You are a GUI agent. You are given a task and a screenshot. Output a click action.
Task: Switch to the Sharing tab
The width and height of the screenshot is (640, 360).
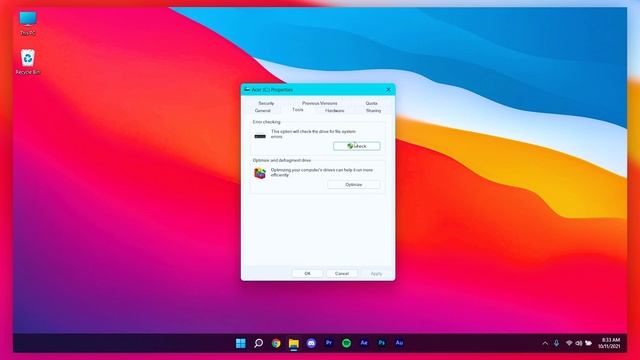pyautogui.click(x=373, y=111)
